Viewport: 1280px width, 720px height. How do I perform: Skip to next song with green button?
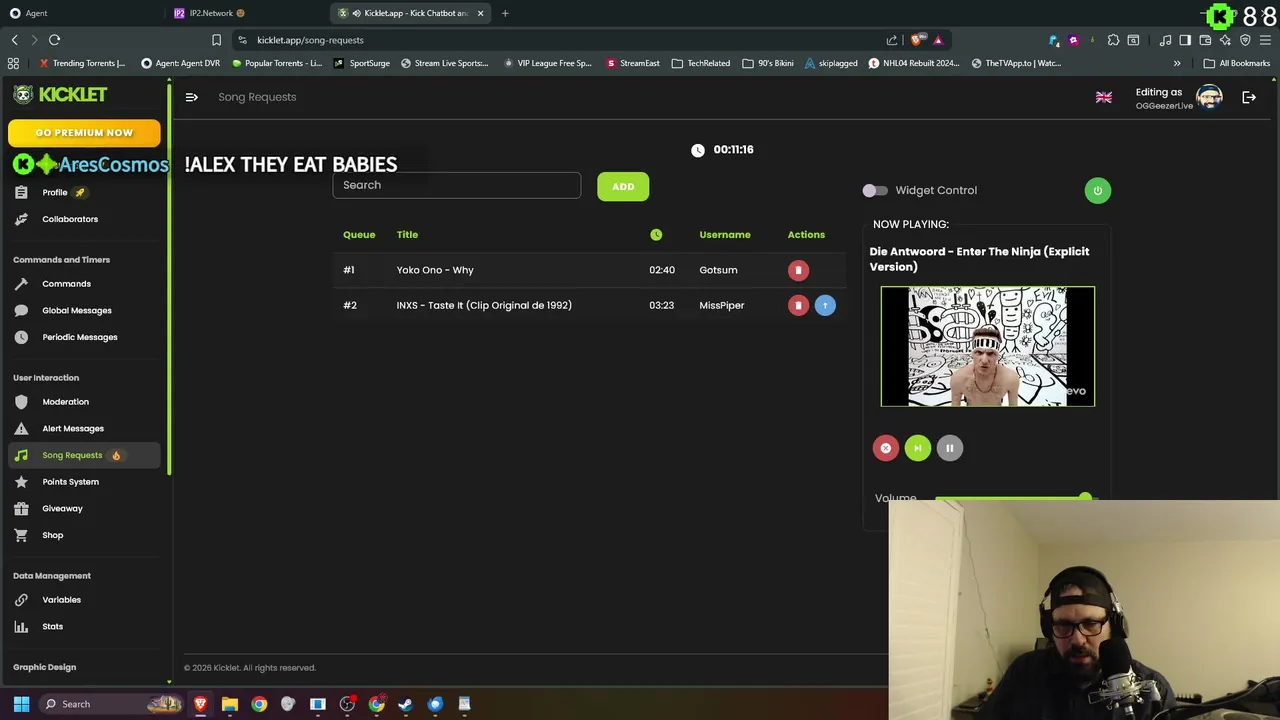point(917,448)
